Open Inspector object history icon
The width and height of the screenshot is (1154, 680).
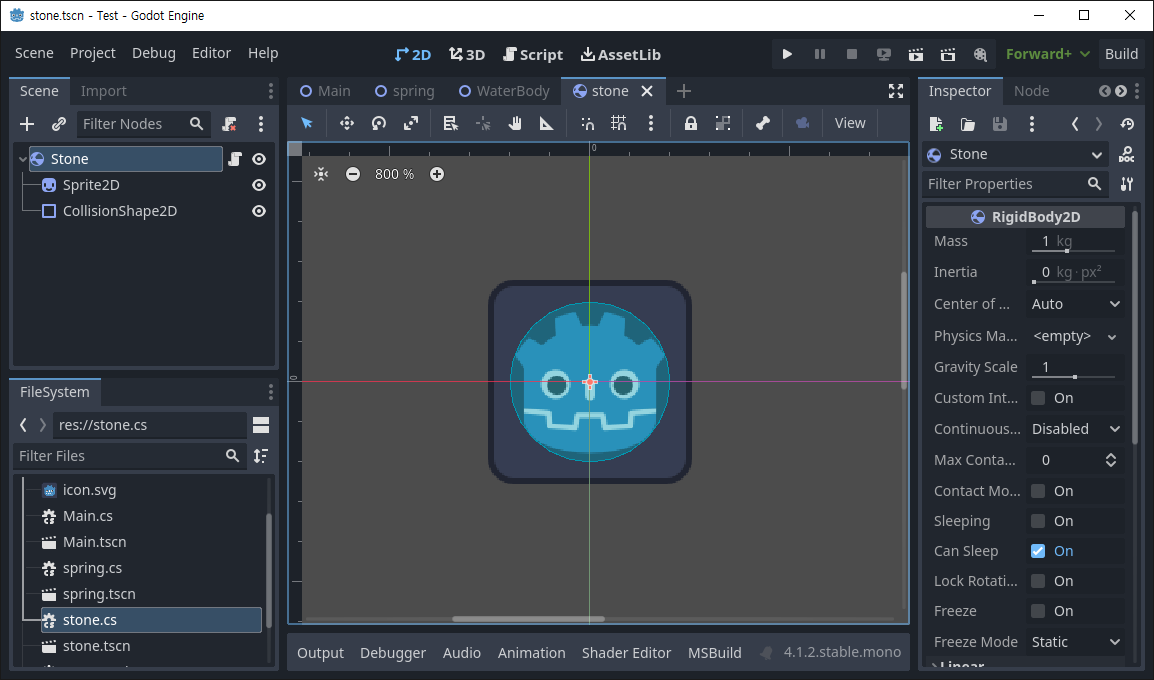coord(1127,124)
